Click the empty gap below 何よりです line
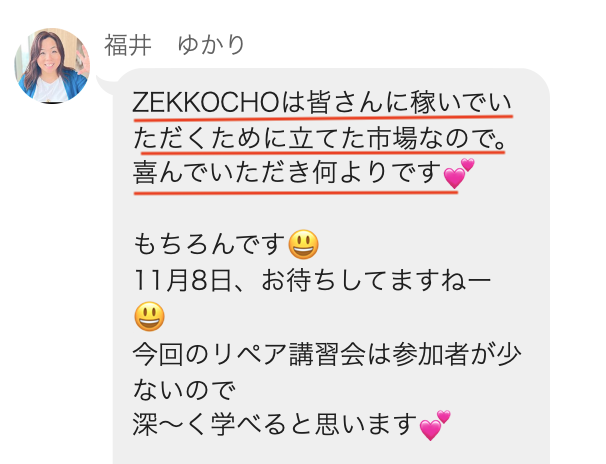 (x=330, y=211)
